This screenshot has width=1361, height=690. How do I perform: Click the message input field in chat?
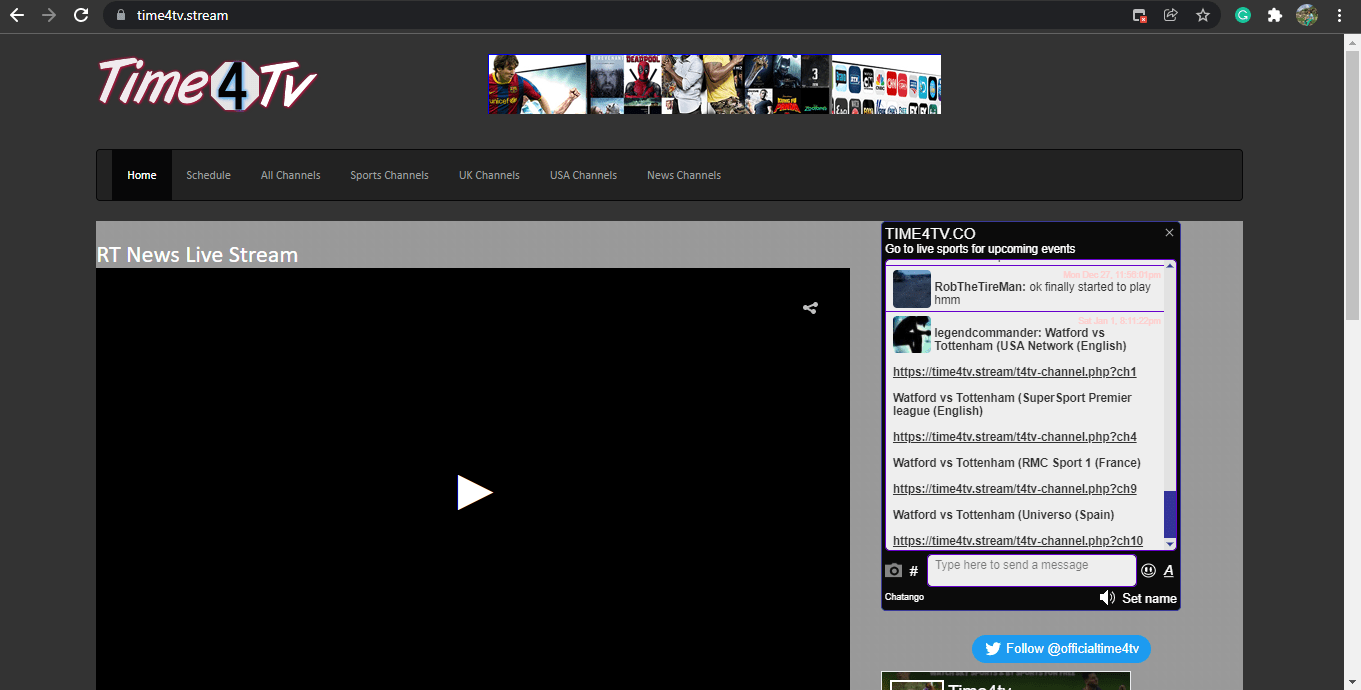coord(1032,570)
